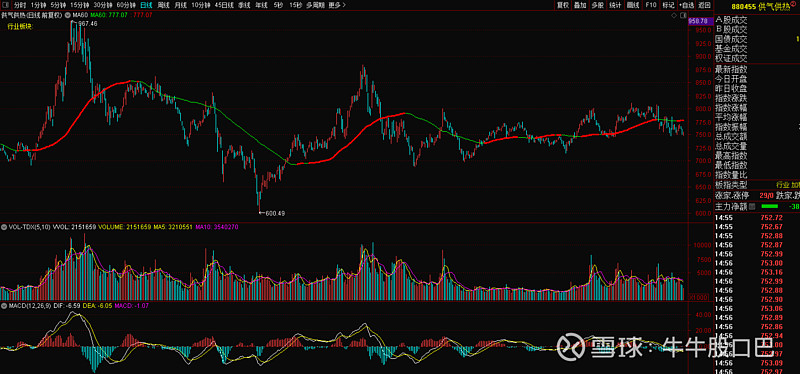
Task: Click the X1000 volume scale box
Action: (x=699, y=297)
